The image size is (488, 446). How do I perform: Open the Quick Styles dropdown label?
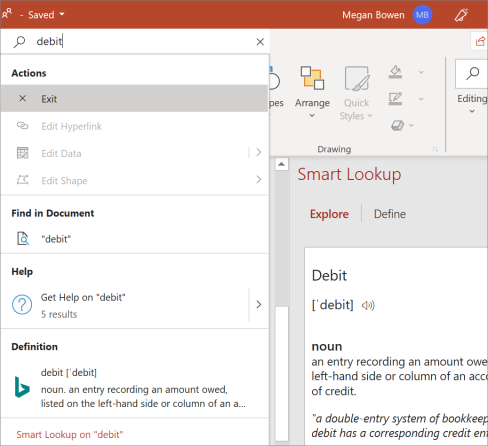click(x=356, y=109)
